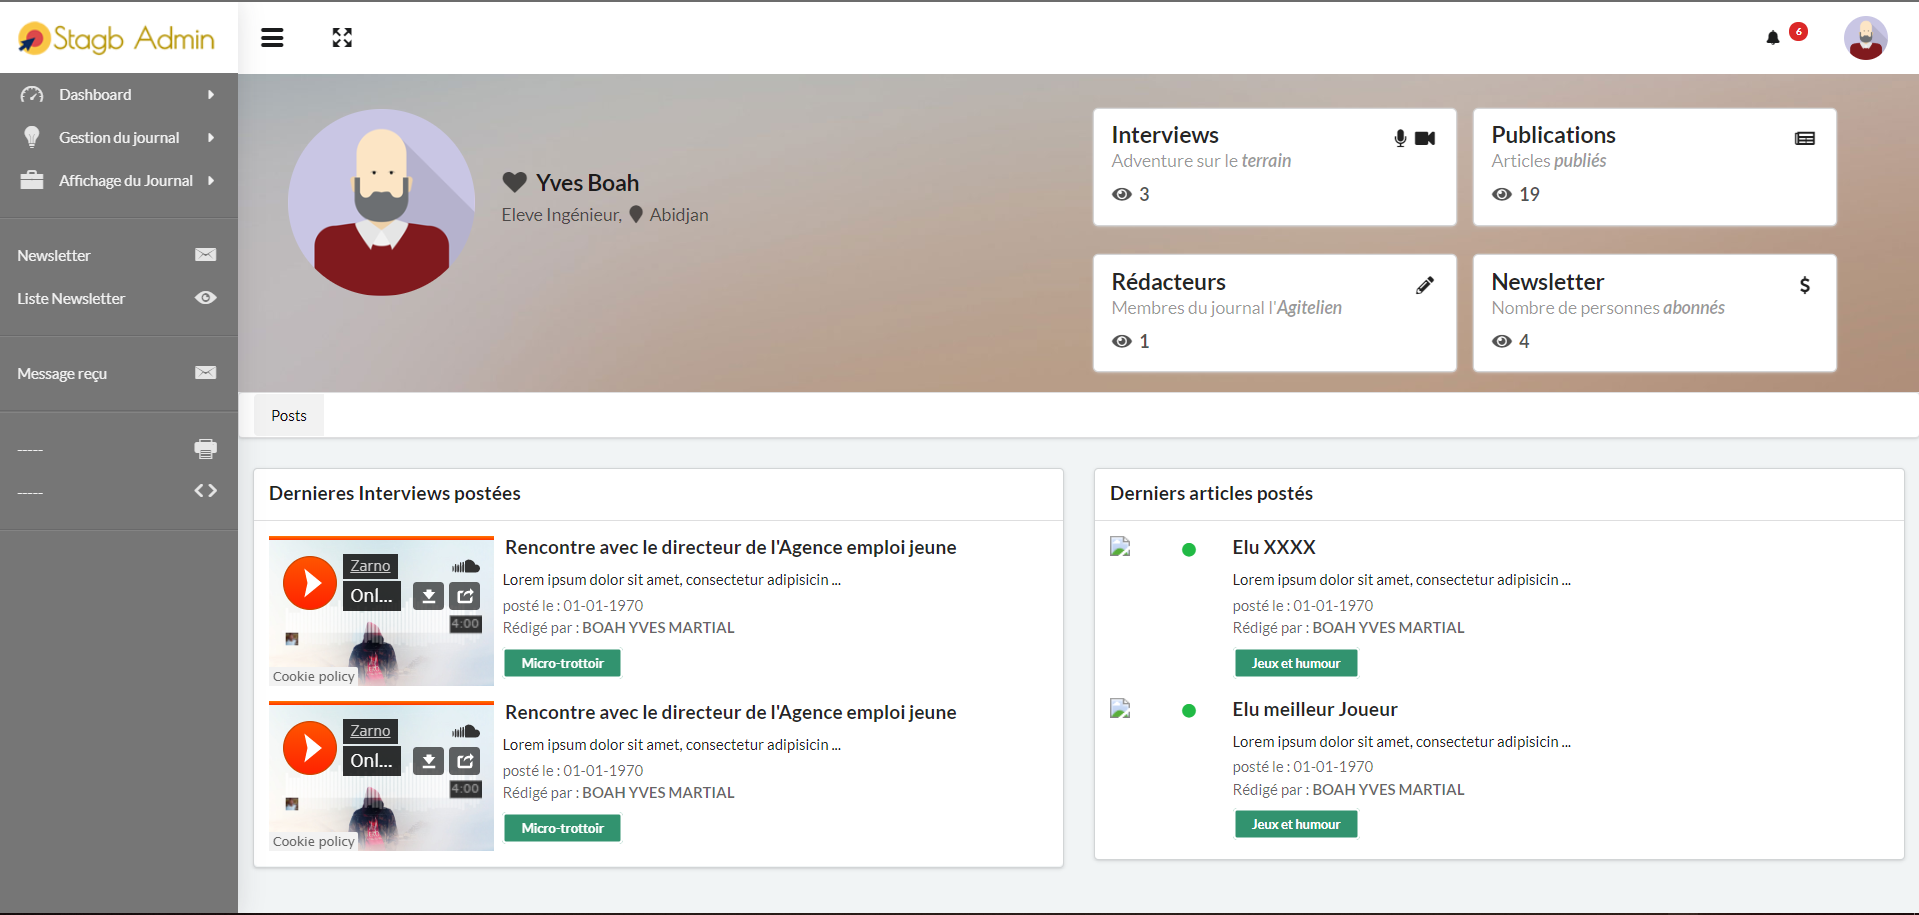
Task: Click Jeux et humour under Elu meilleur Joueur
Action: (1296, 824)
